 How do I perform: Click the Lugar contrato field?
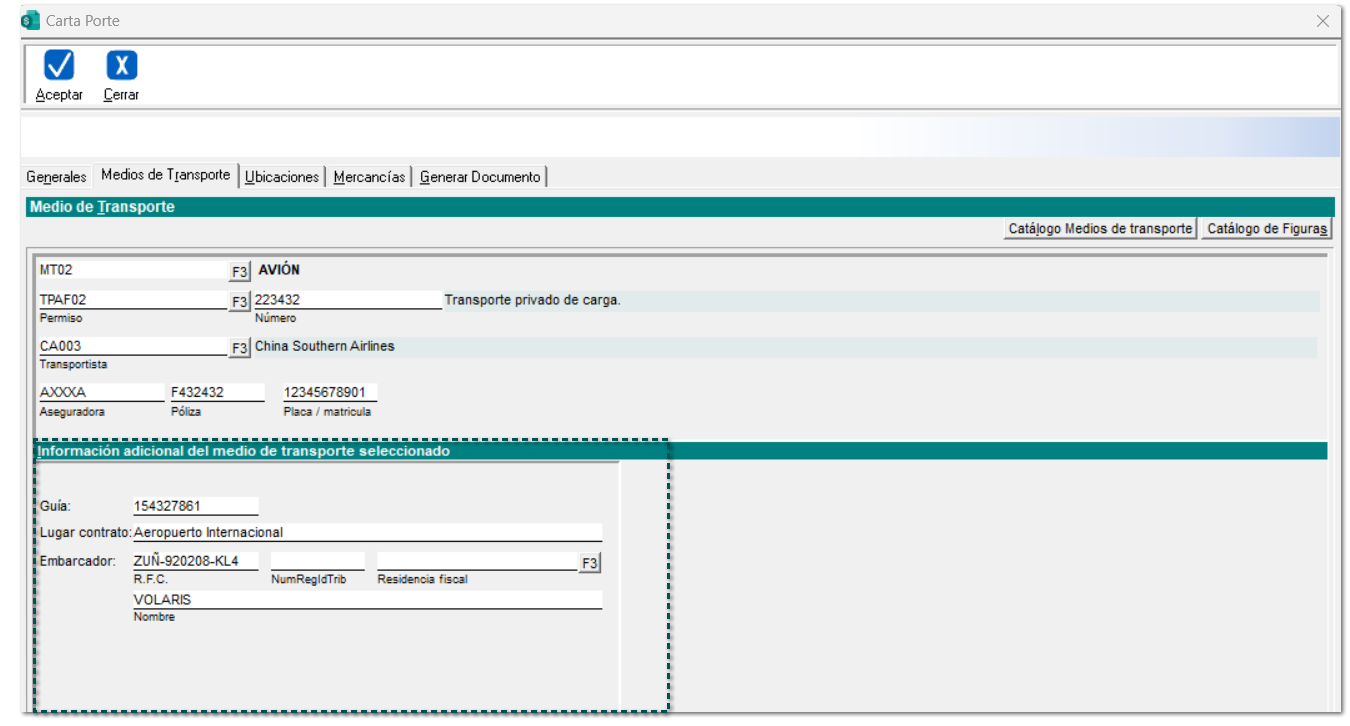pos(367,532)
